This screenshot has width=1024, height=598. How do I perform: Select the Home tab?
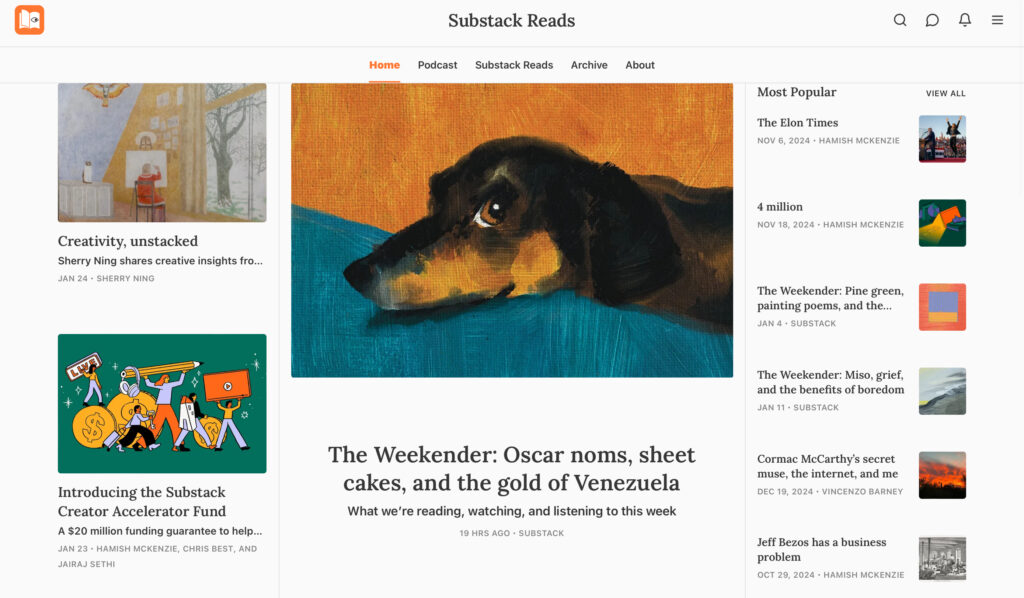point(384,65)
